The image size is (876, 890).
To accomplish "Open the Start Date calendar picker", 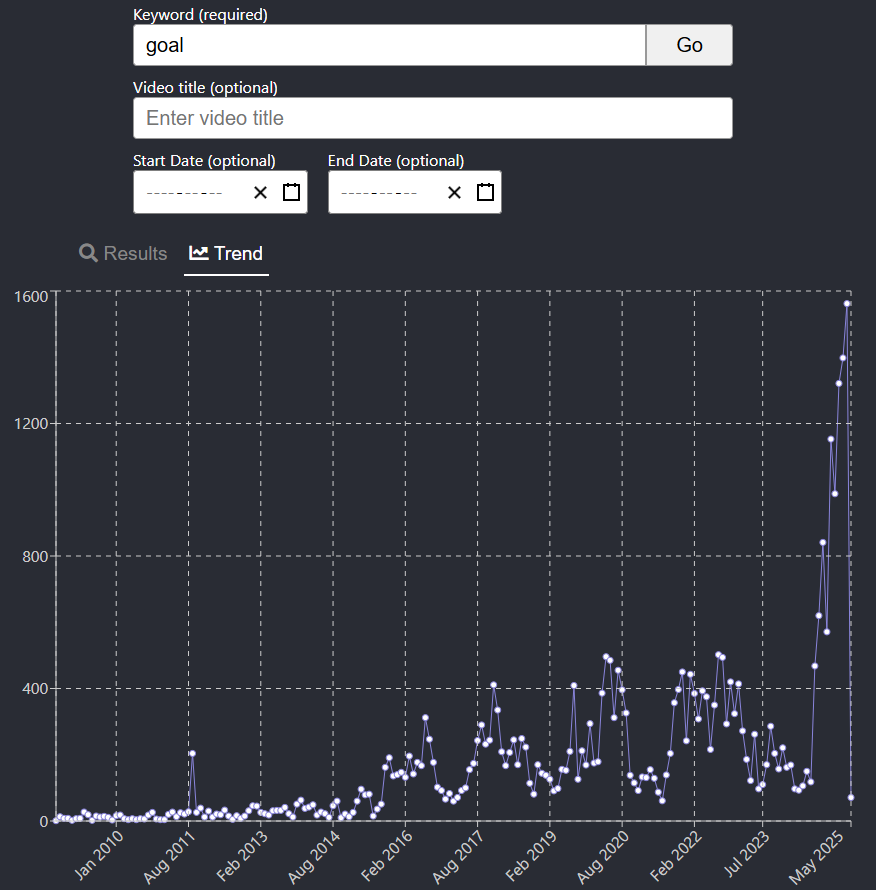I will pyautogui.click(x=291, y=192).
